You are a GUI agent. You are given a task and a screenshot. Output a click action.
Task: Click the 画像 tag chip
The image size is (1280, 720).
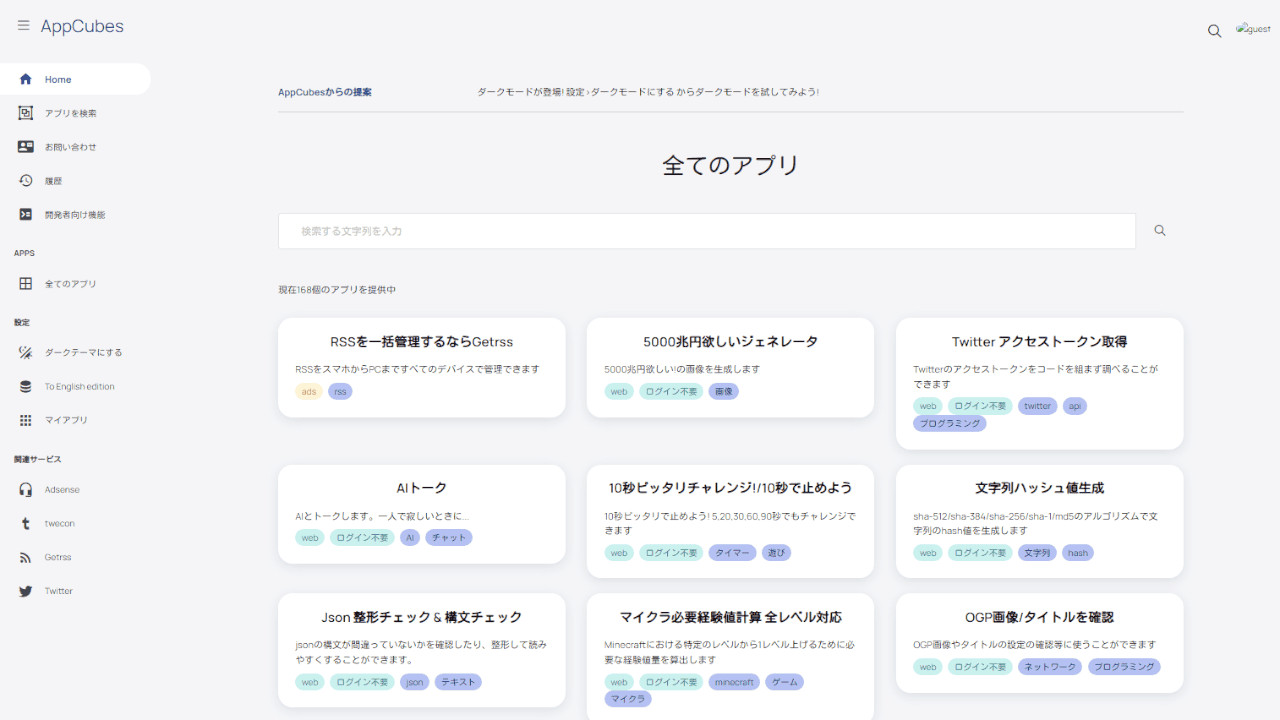pyautogui.click(x=723, y=391)
